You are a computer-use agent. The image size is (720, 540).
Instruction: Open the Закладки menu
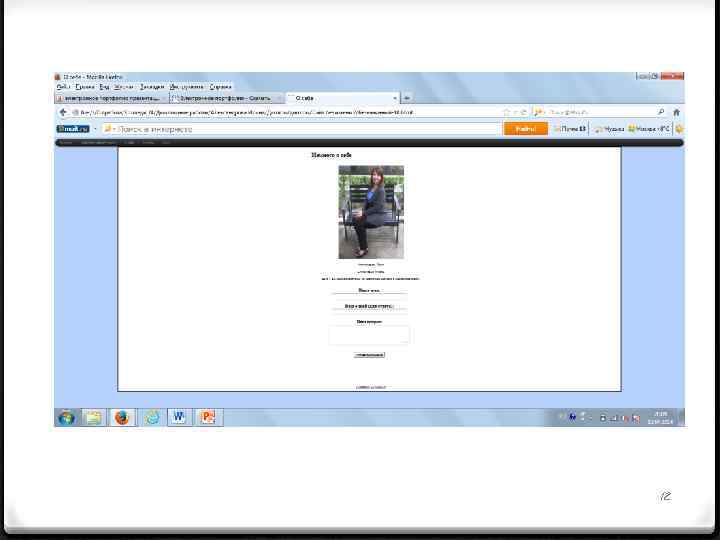152,86
